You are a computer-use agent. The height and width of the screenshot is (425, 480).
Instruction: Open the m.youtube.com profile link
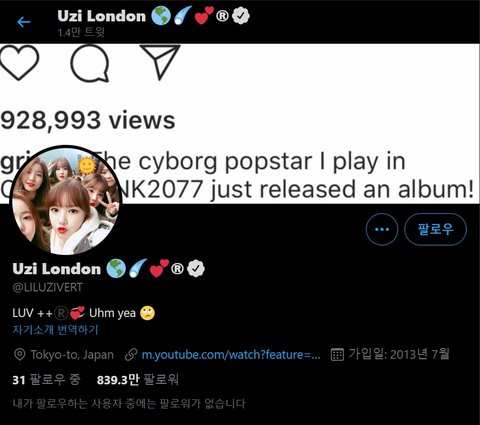click(231, 355)
